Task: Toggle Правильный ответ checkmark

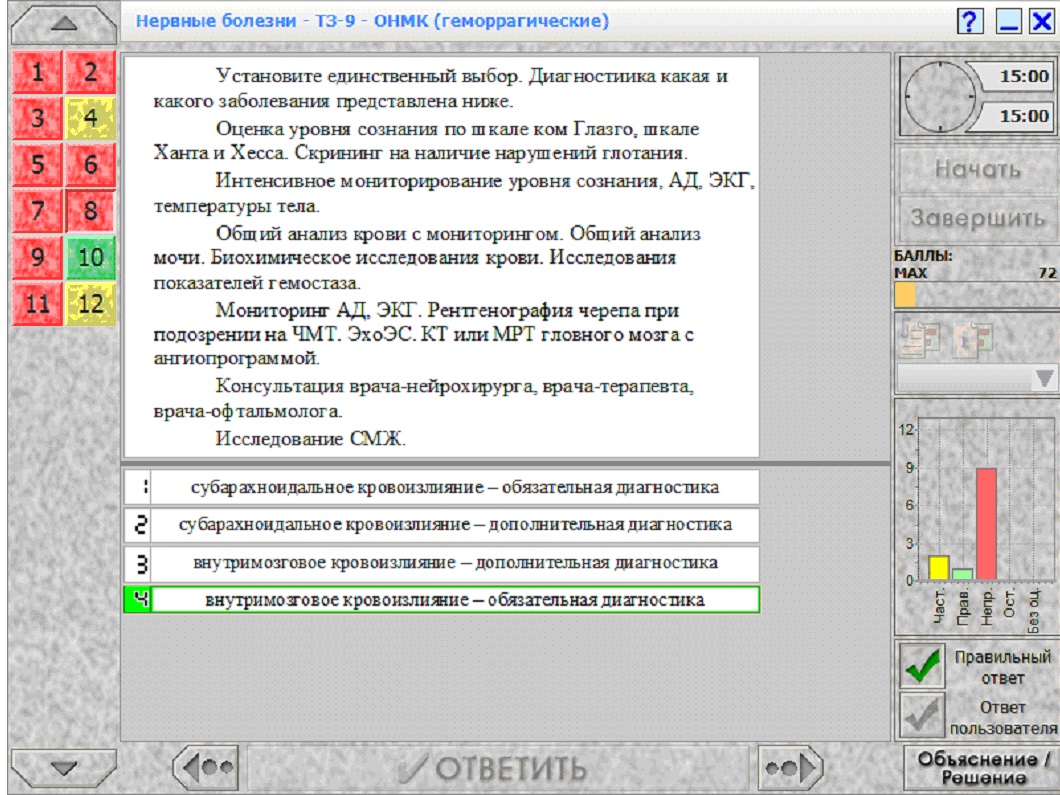Action: click(x=922, y=666)
